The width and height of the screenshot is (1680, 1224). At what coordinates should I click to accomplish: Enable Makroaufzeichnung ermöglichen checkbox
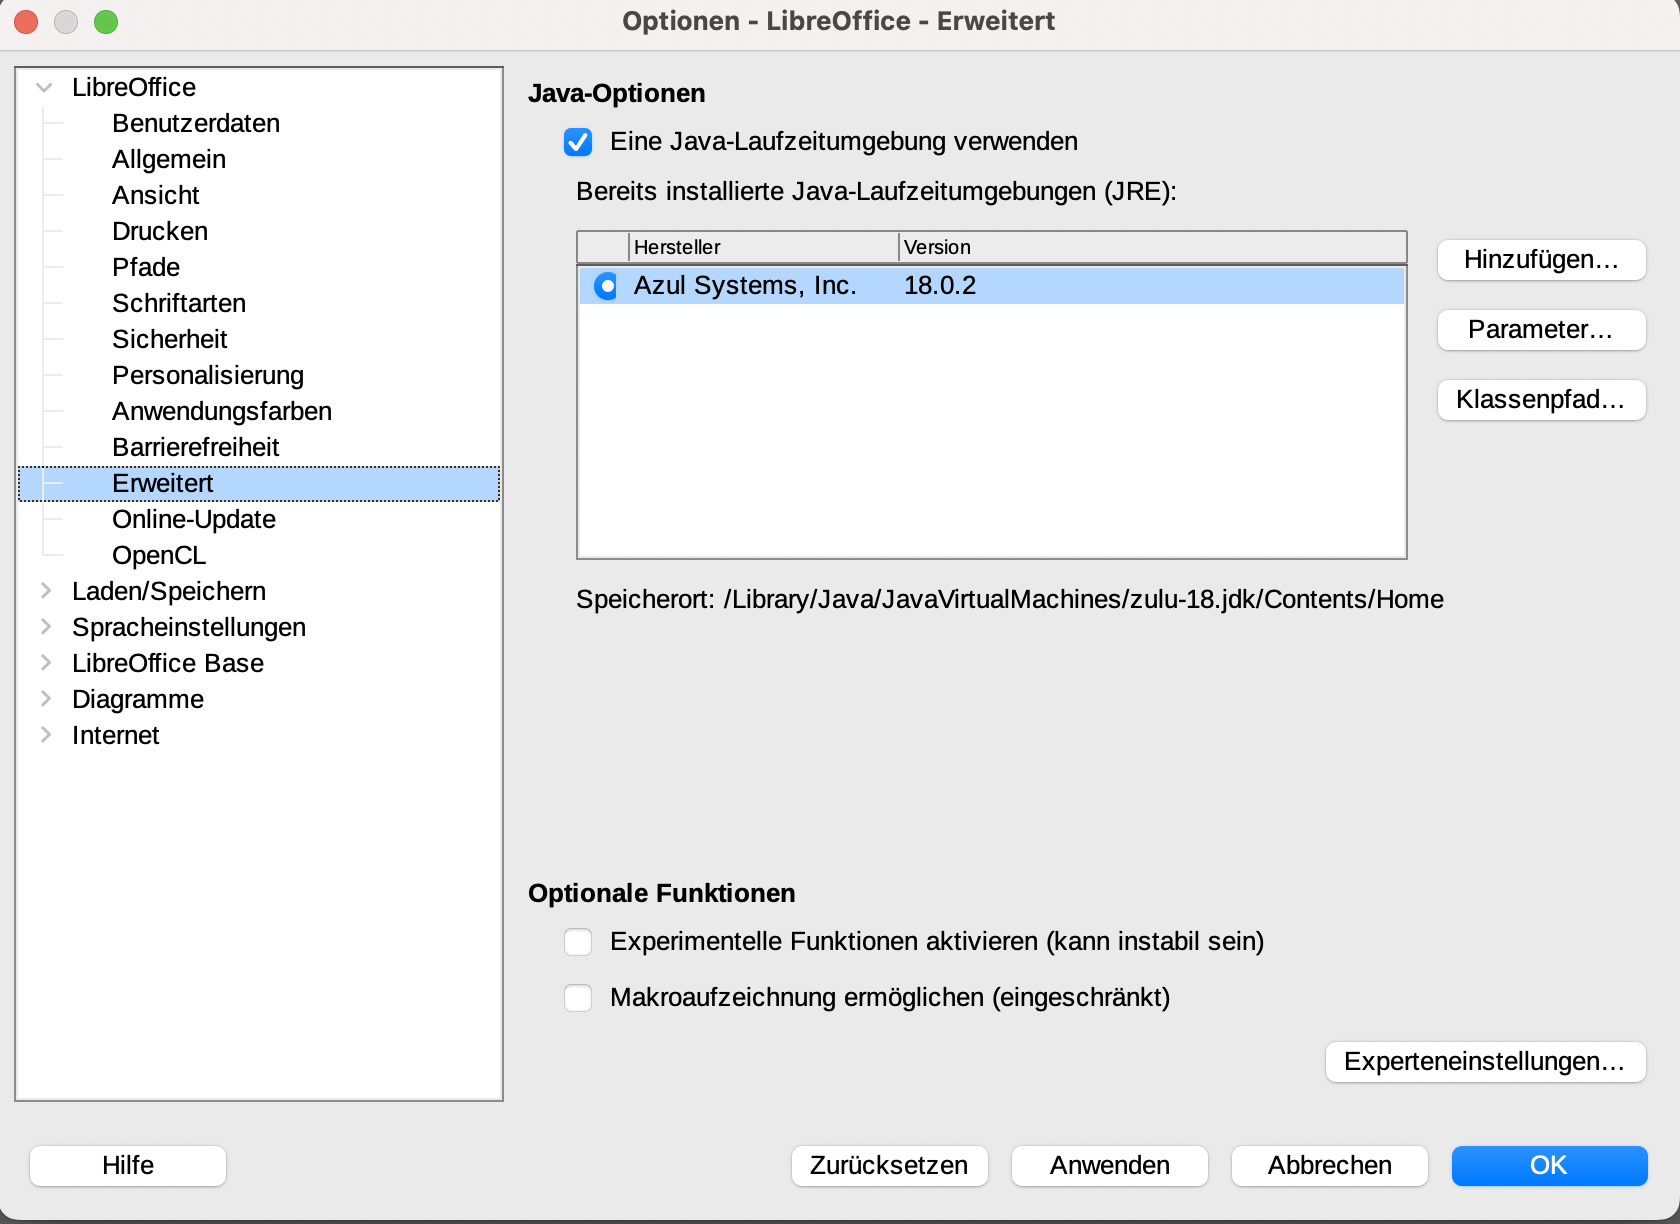coord(578,998)
